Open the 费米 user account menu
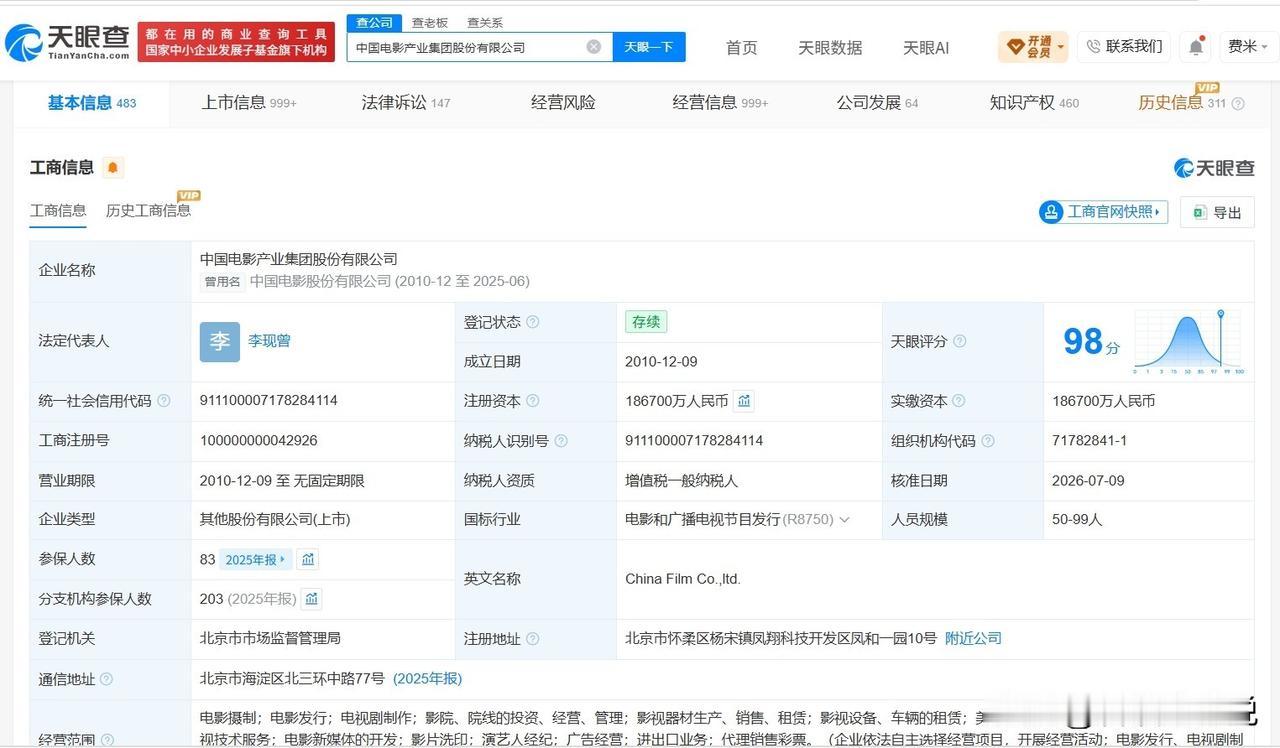 (x=1249, y=47)
